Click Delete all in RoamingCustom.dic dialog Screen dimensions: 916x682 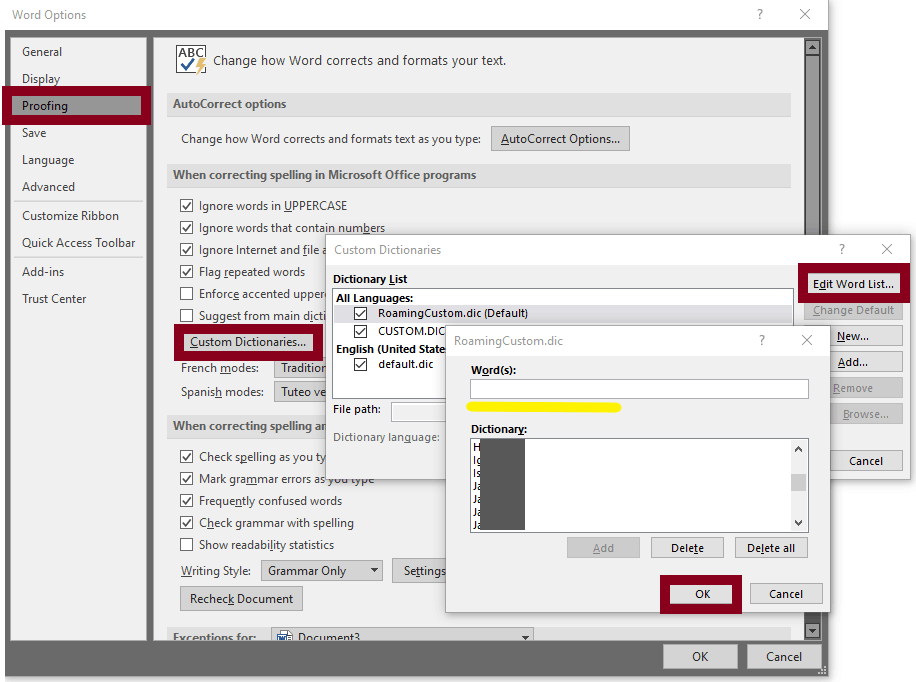771,548
